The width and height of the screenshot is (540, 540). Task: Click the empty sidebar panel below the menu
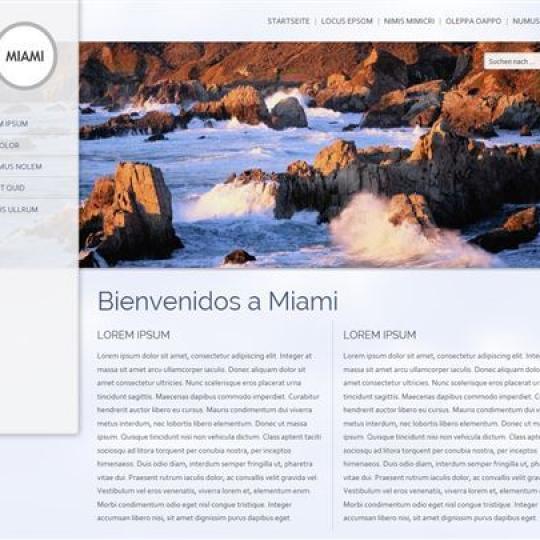pyautogui.click(x=39, y=350)
